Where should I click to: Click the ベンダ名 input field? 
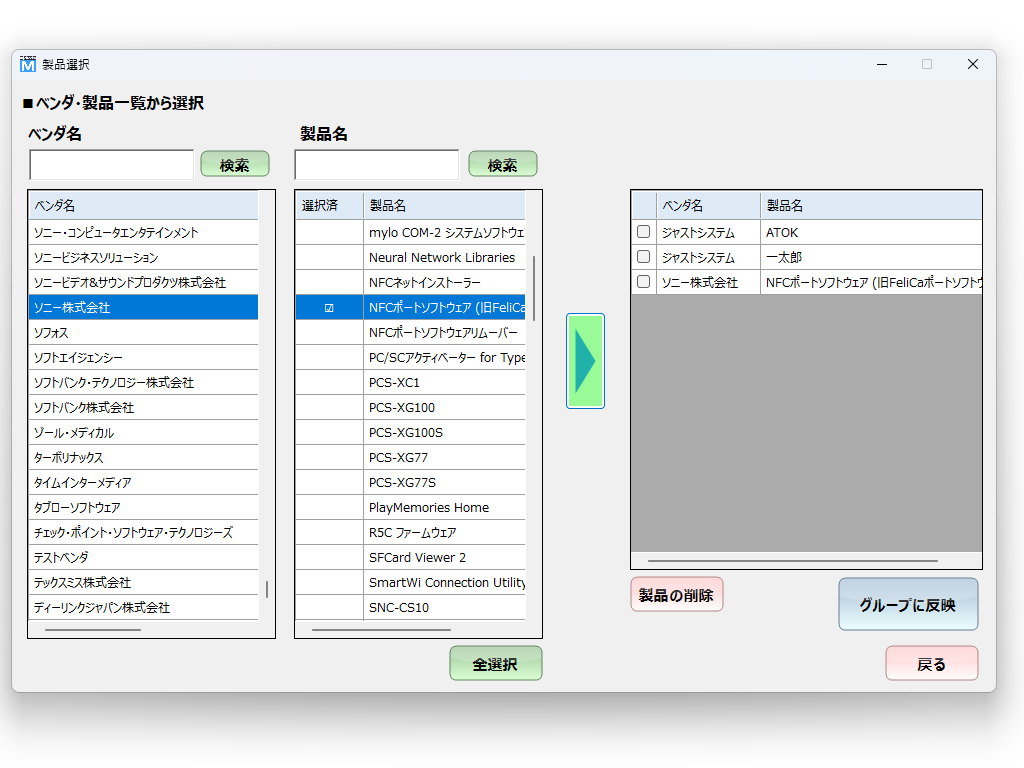[x=110, y=164]
